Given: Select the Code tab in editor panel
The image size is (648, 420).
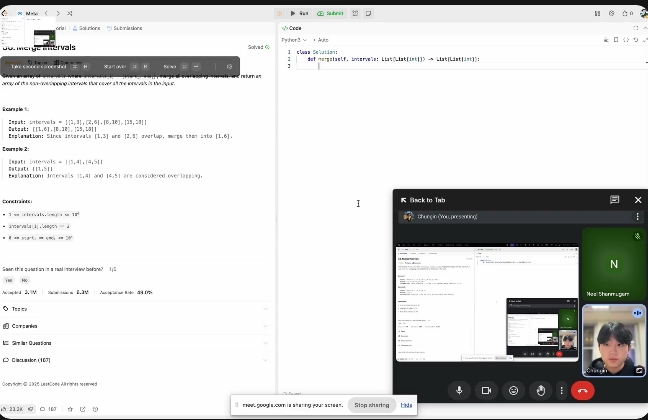Looking at the screenshot, I should click(291, 28).
